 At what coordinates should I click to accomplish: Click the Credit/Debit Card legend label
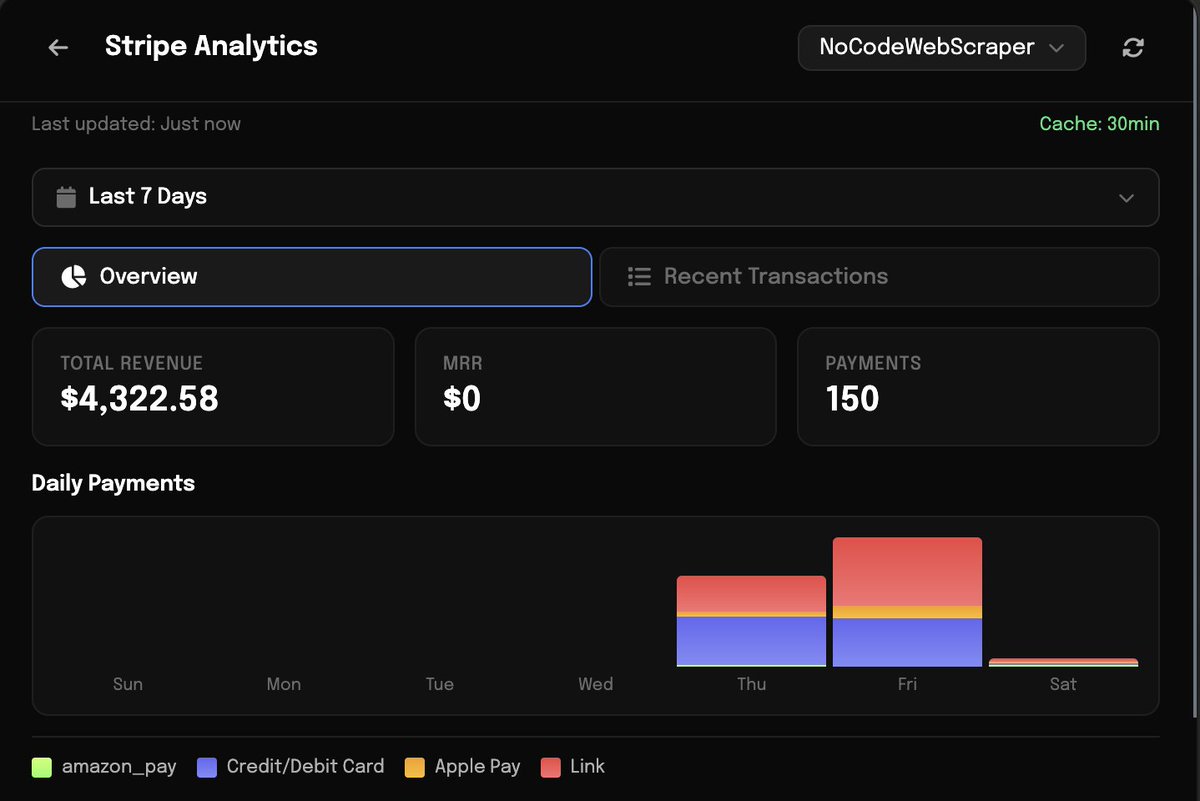pos(305,767)
